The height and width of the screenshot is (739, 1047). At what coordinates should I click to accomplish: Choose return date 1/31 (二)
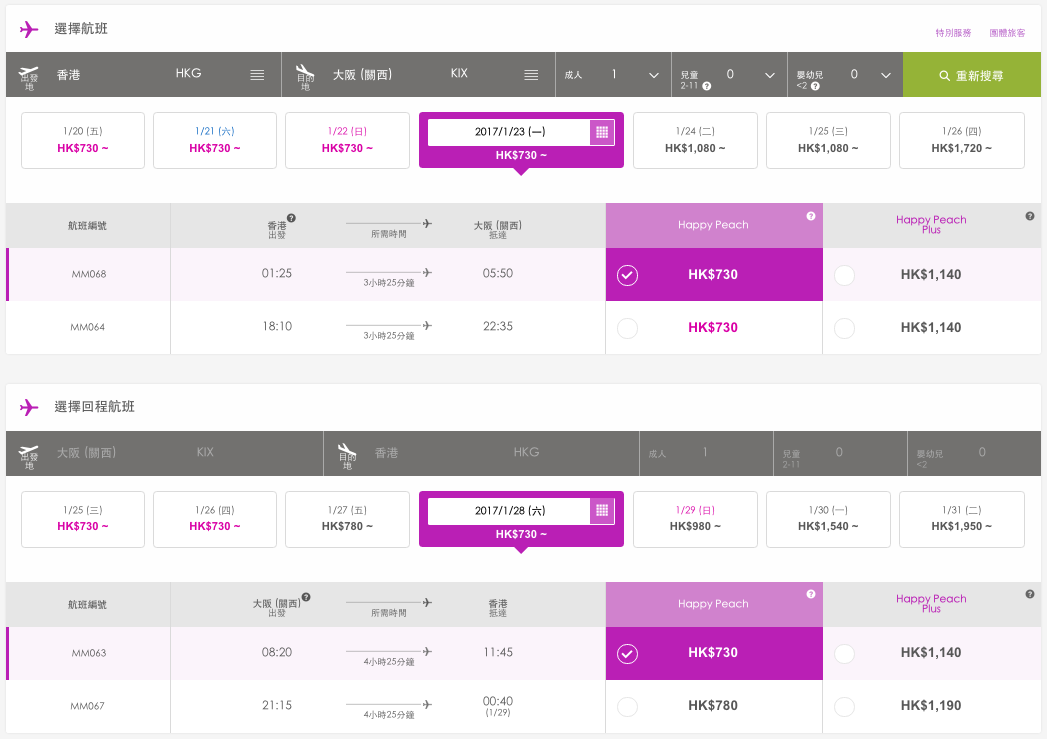tap(962, 519)
